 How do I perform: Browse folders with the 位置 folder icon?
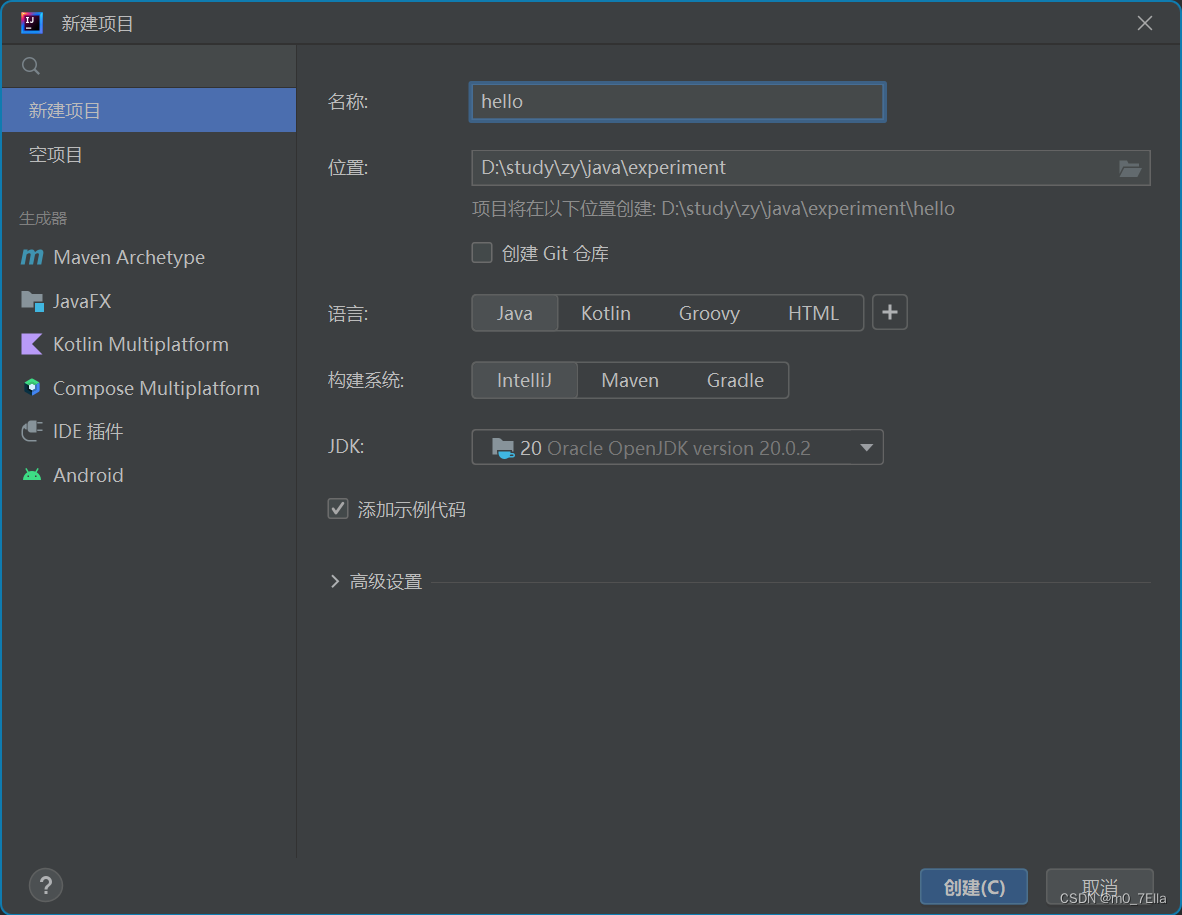(1130, 168)
